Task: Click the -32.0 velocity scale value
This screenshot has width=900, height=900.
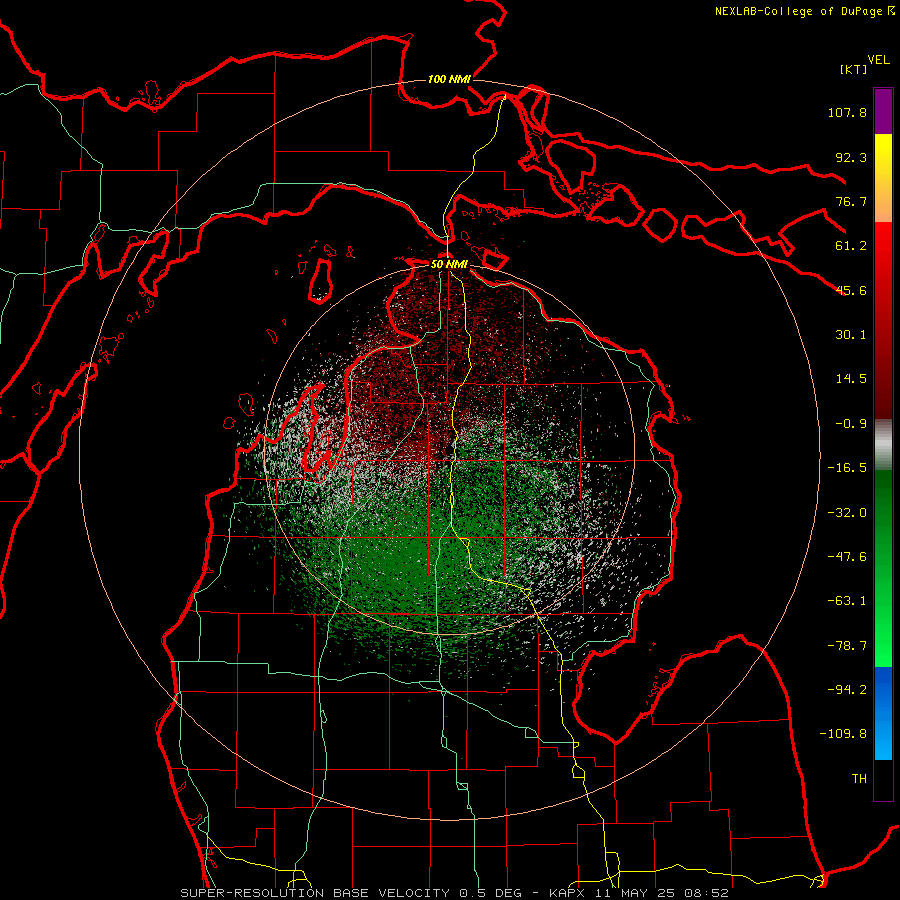Action: (x=847, y=513)
